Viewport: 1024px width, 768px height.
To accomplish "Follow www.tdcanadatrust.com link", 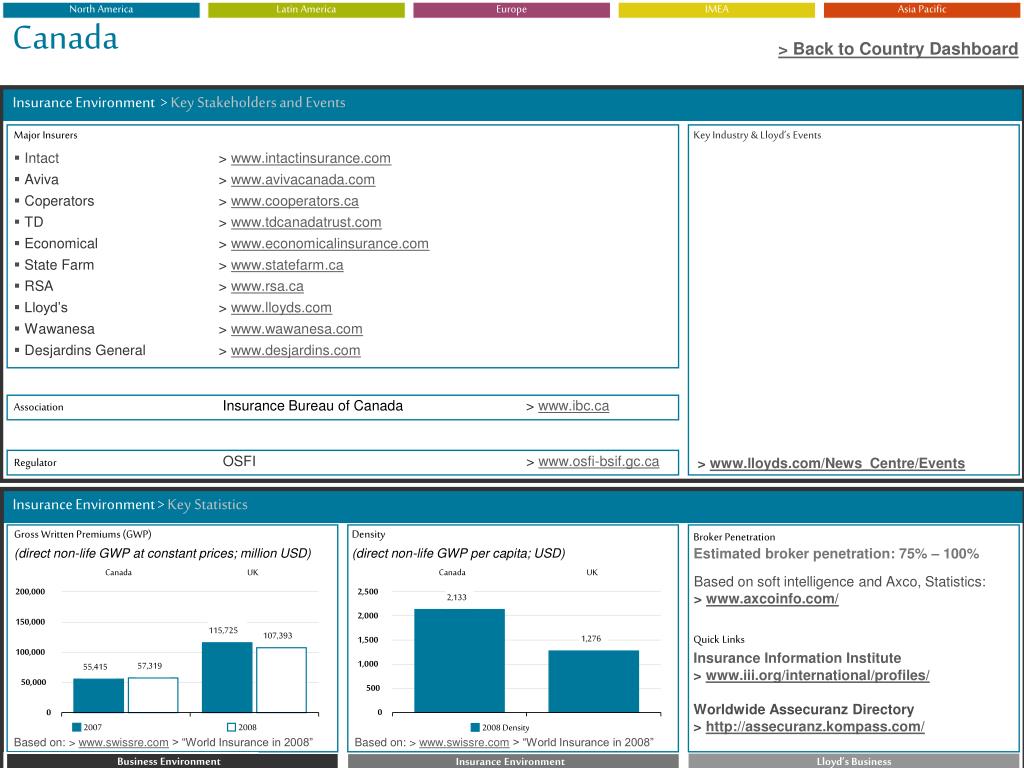I will click(x=306, y=222).
